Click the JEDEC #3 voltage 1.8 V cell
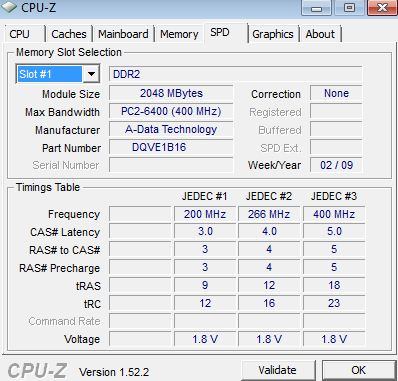This screenshot has width=398, height=381. click(334, 339)
